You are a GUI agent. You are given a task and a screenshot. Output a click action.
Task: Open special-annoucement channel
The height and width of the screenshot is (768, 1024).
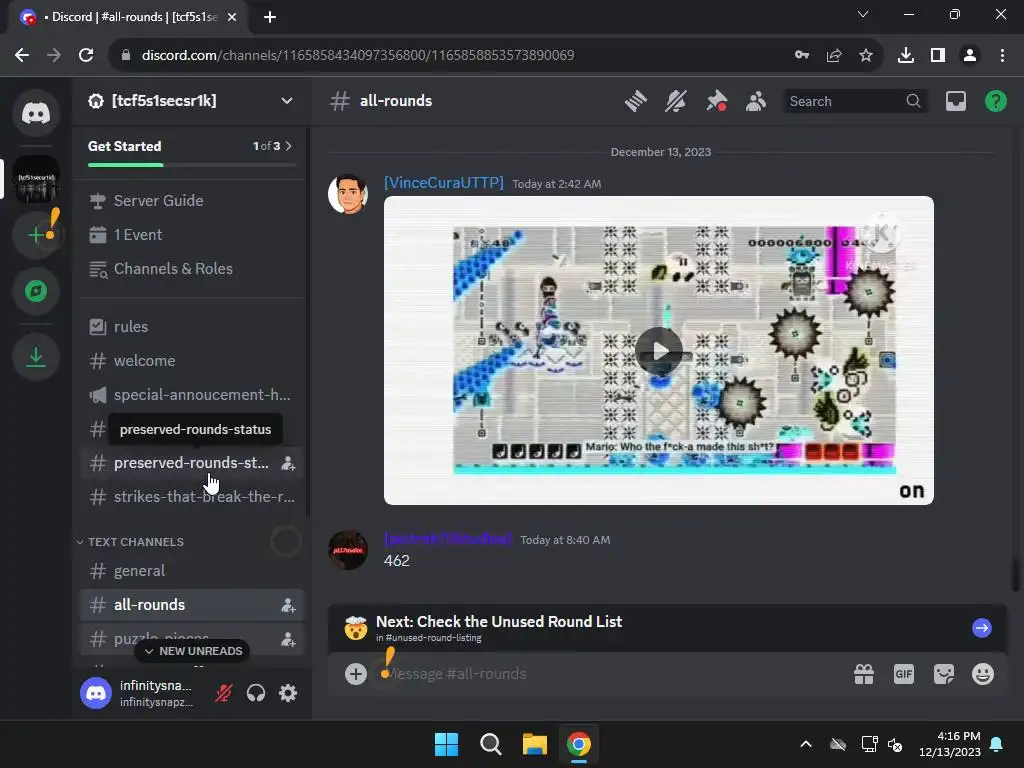tap(191, 394)
